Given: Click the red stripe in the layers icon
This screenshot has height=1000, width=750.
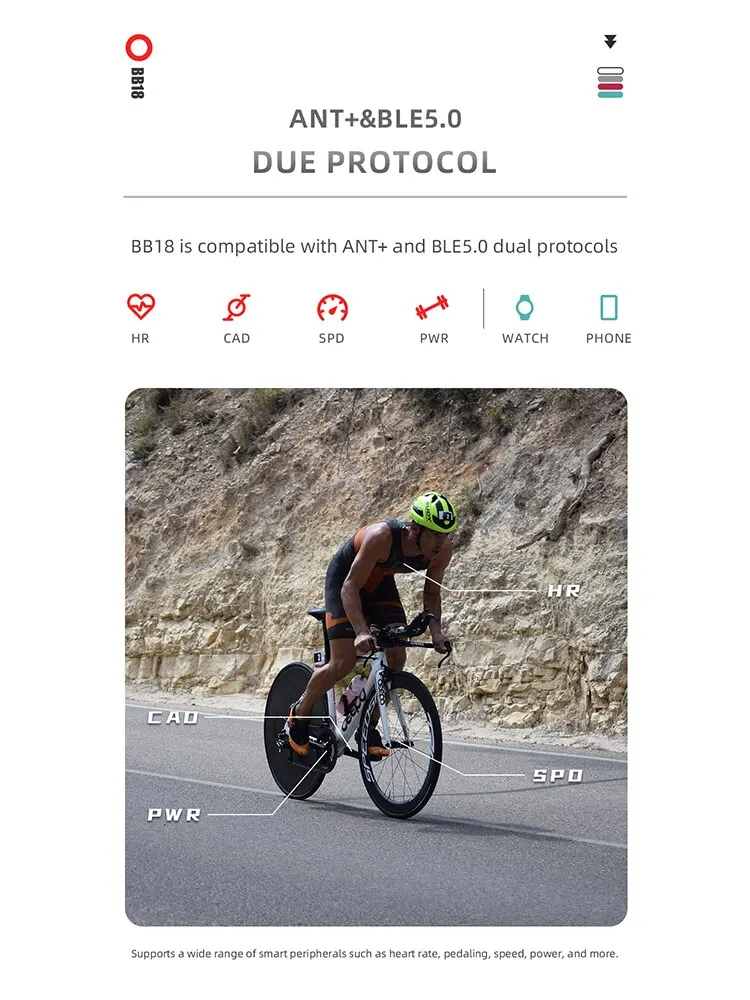Looking at the screenshot, I should tap(610, 87).
